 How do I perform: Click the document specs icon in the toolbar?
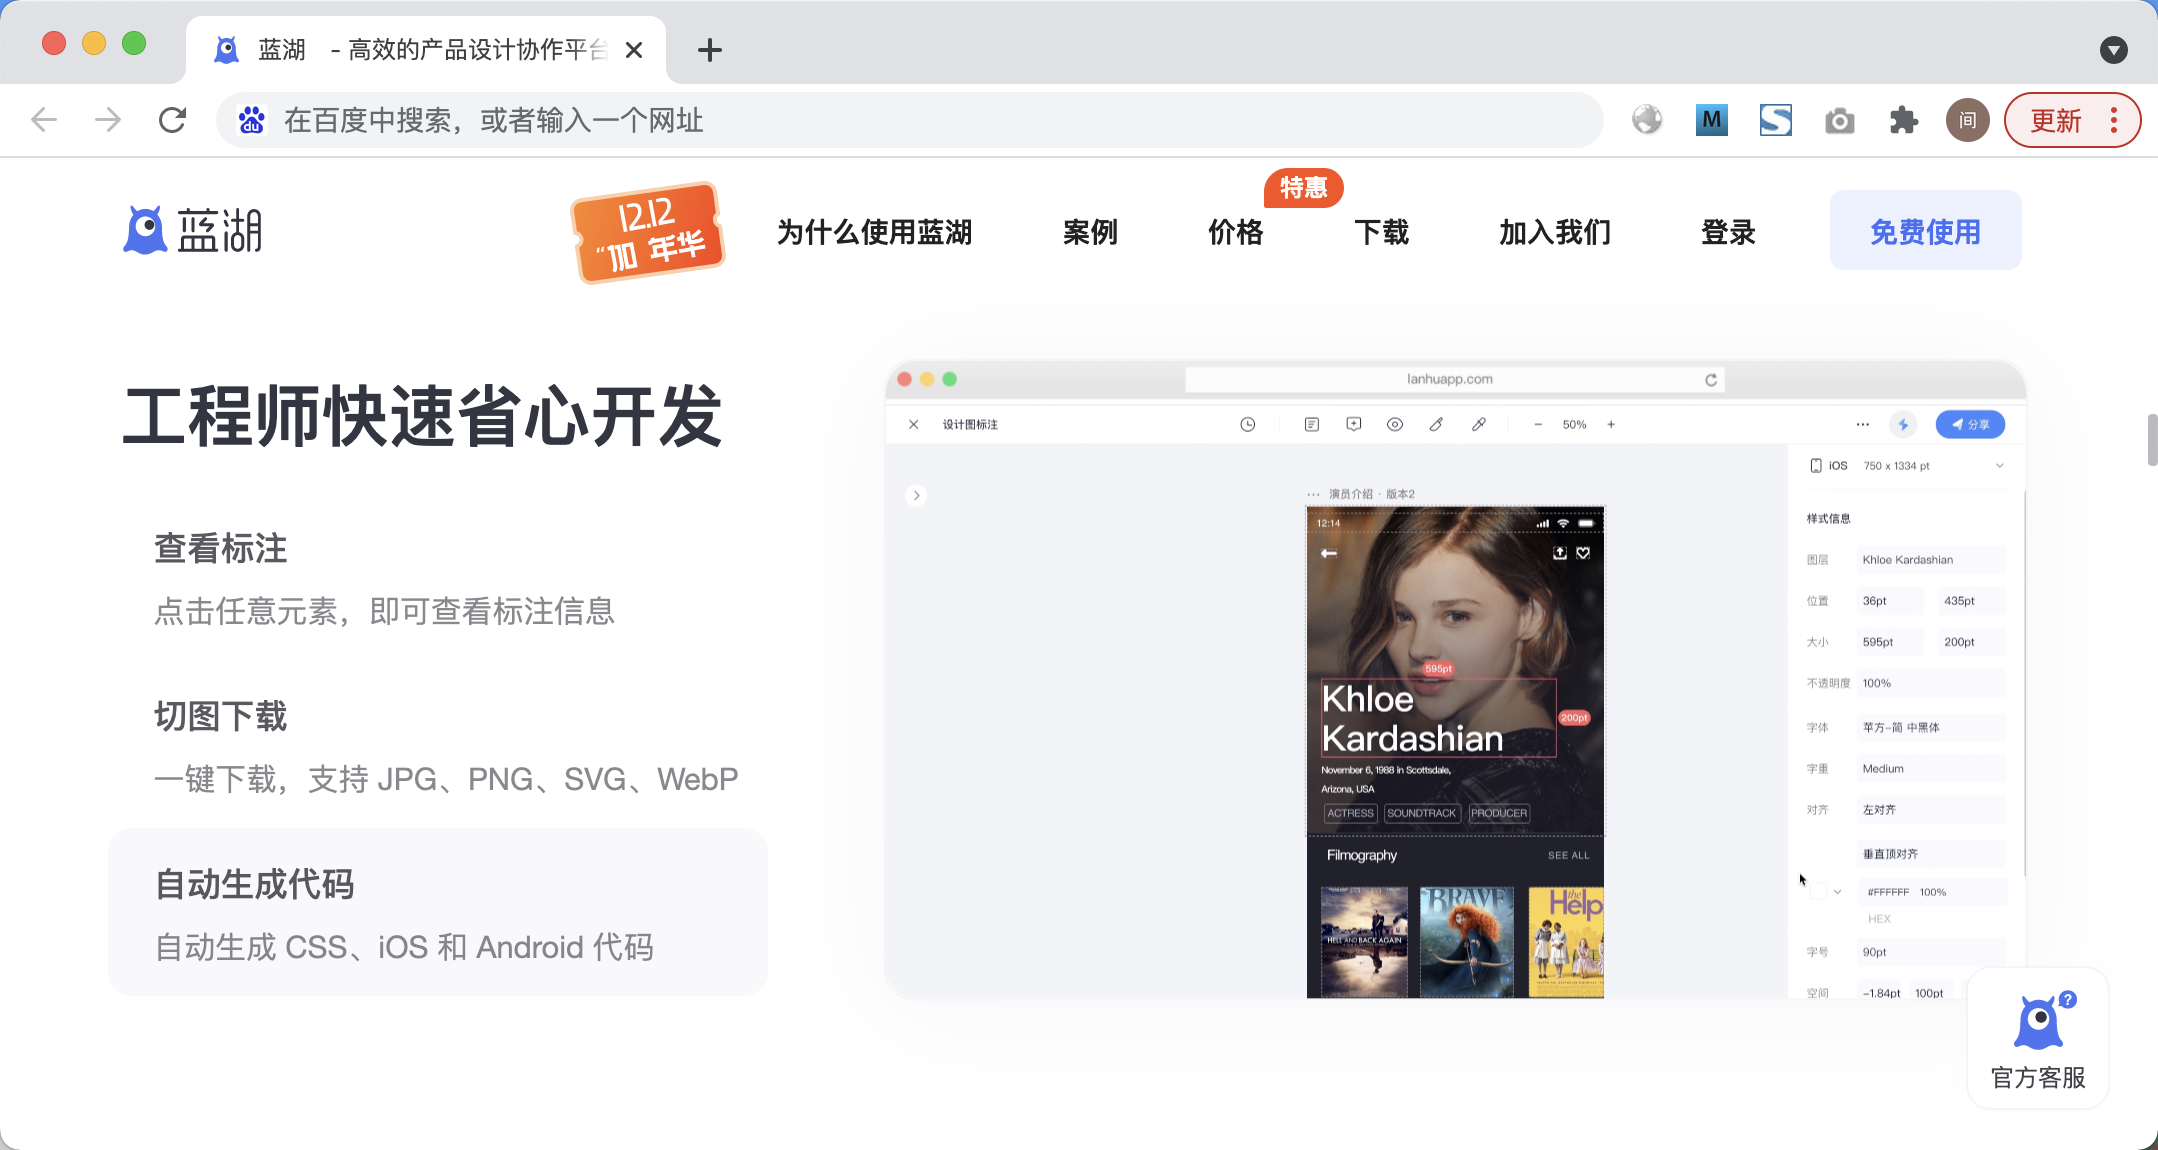(x=1312, y=424)
